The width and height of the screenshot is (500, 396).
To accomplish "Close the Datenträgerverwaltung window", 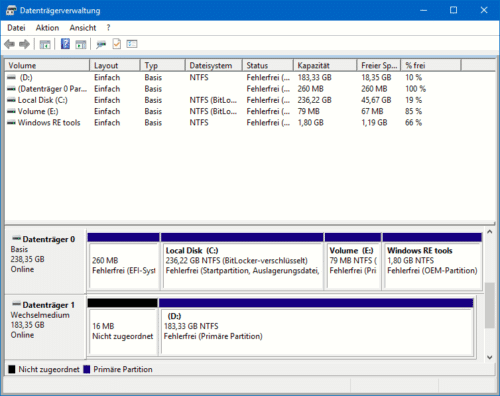I will [484, 10].
